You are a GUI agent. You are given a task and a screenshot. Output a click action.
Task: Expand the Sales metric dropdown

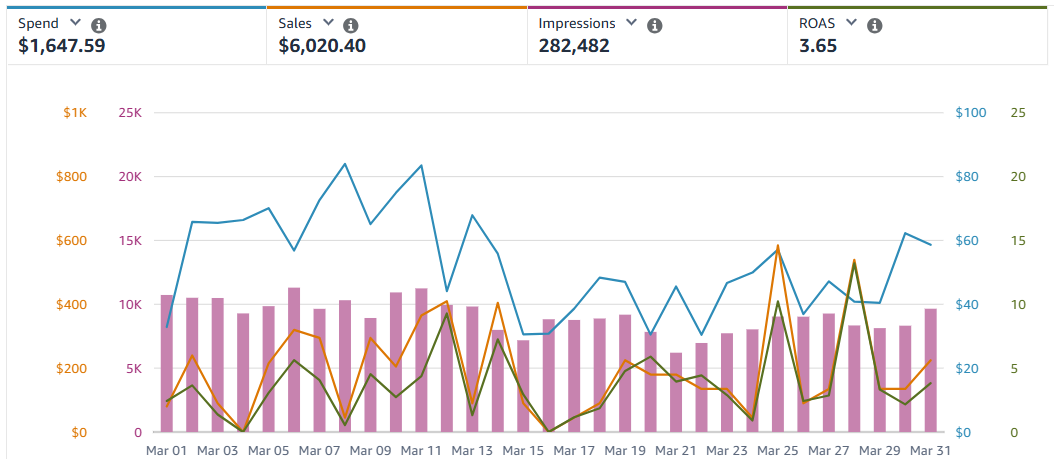[x=329, y=23]
